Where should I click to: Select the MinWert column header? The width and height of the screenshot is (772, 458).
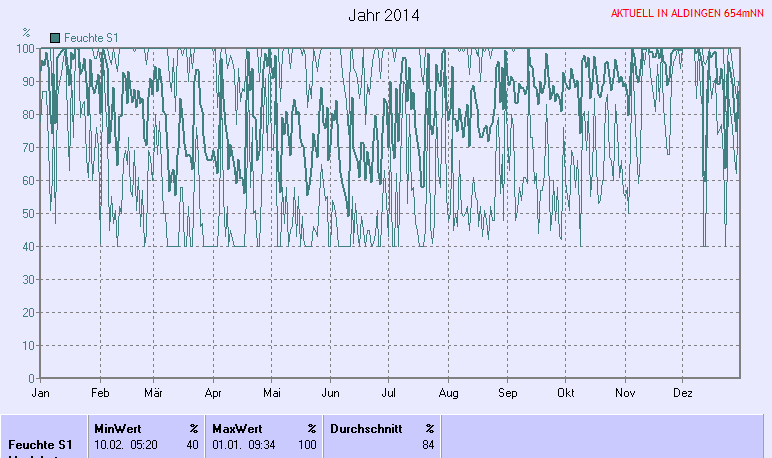coord(118,428)
